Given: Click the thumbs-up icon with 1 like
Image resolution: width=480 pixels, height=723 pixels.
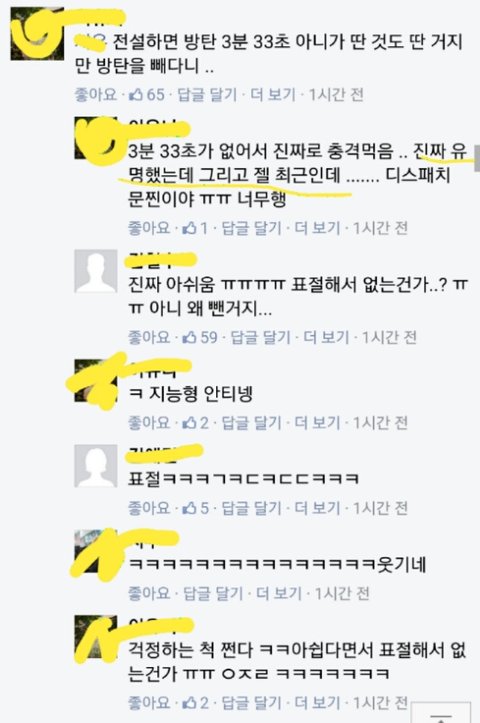Looking at the screenshot, I should click(x=190, y=227).
